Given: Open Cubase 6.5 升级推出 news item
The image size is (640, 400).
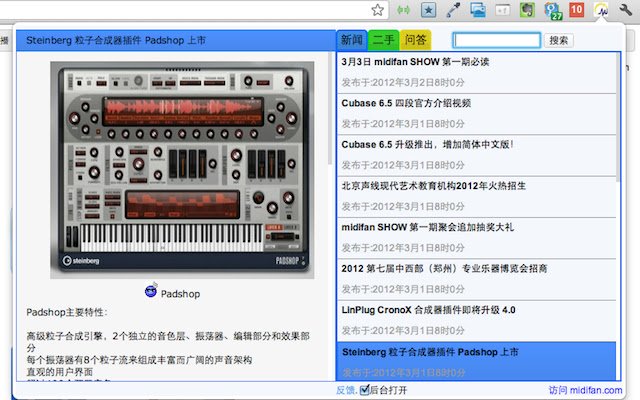Looking at the screenshot, I should (476, 155).
